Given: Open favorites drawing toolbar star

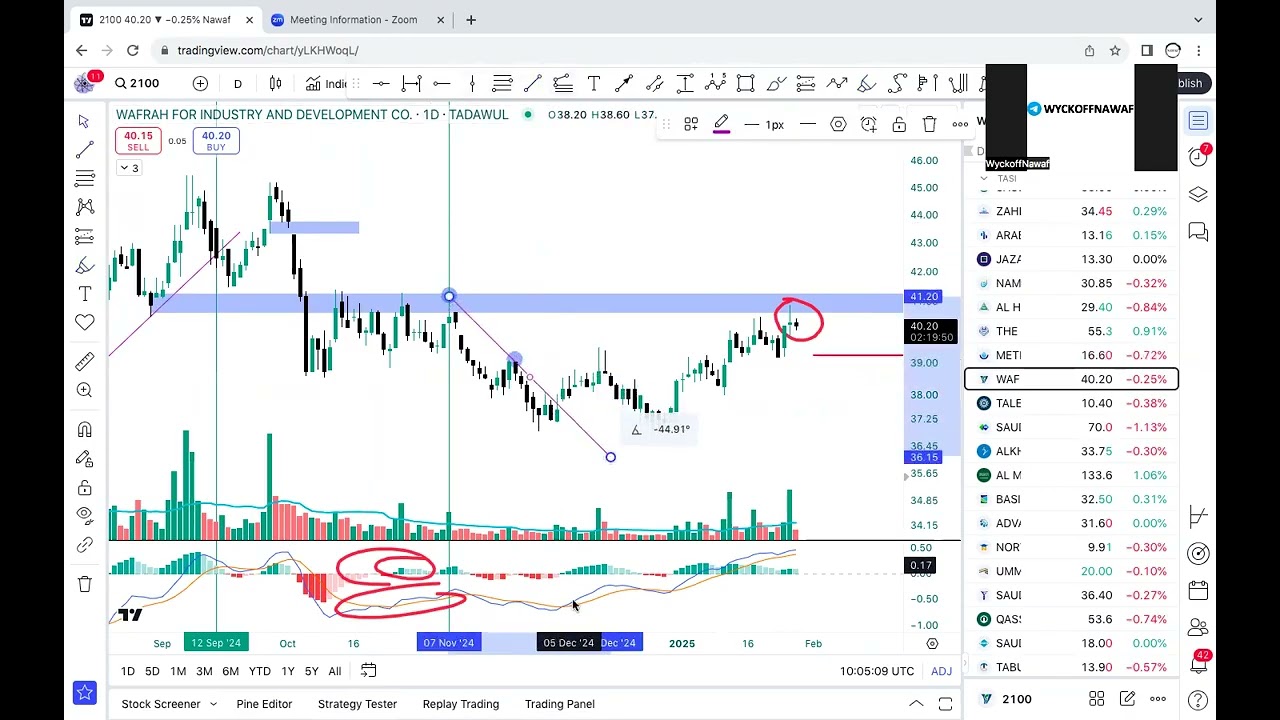Looking at the screenshot, I should point(84,692).
